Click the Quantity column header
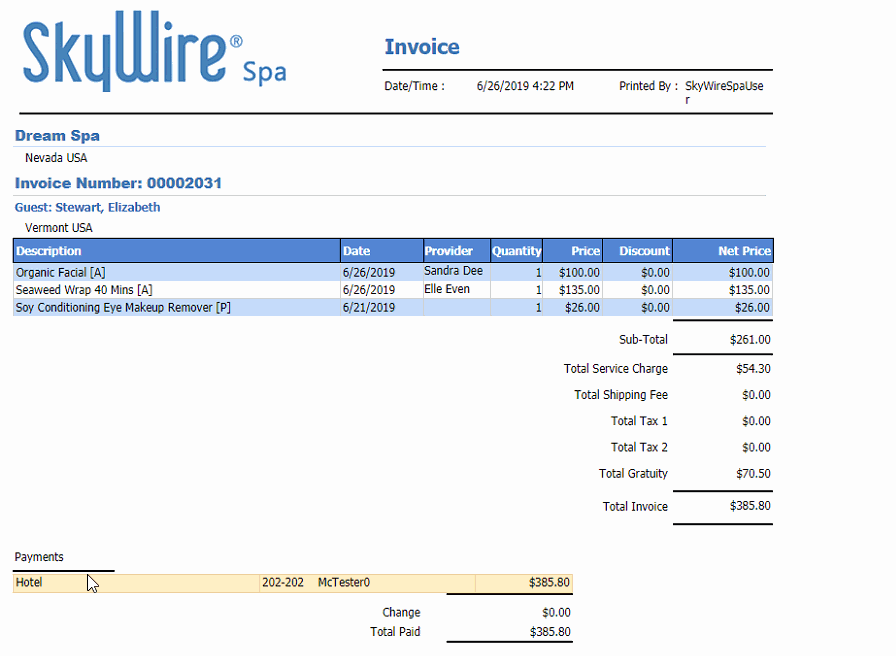896x656 pixels. [x=516, y=251]
